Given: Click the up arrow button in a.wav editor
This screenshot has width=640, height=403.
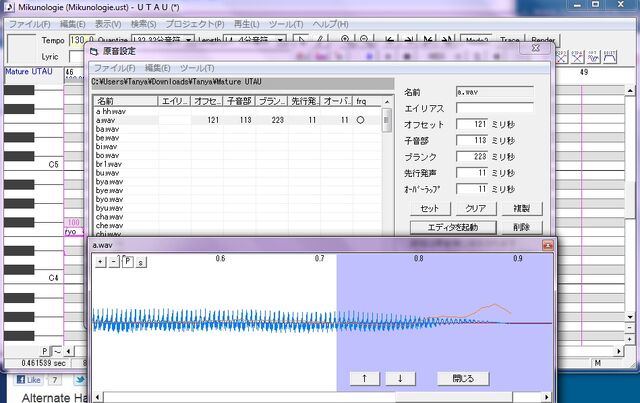Looking at the screenshot, I should coord(364,379).
